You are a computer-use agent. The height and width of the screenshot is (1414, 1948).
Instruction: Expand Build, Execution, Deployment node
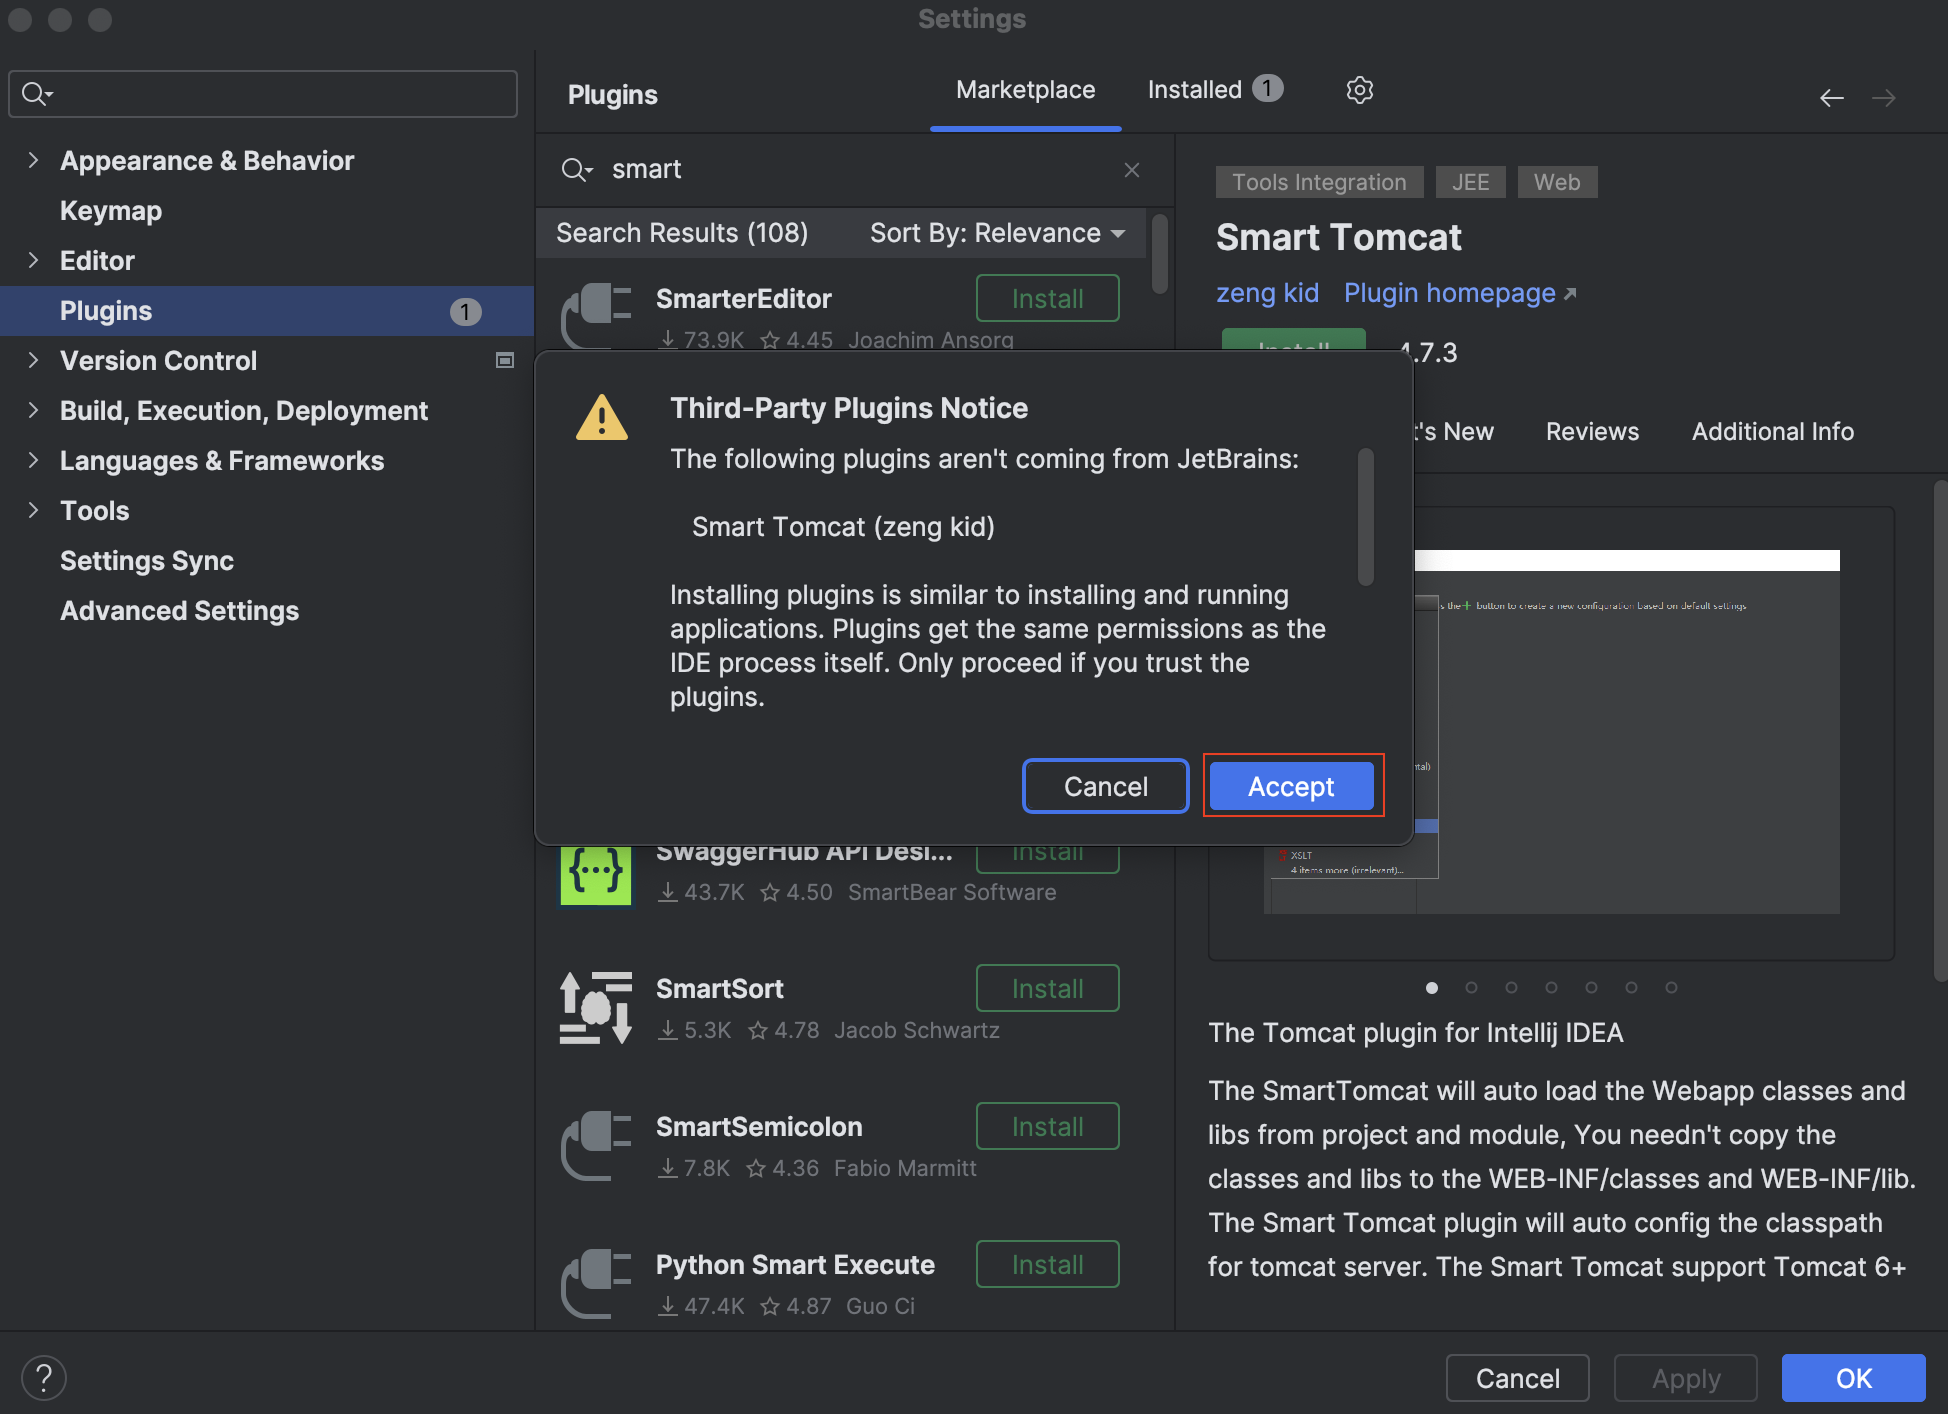pos(33,410)
